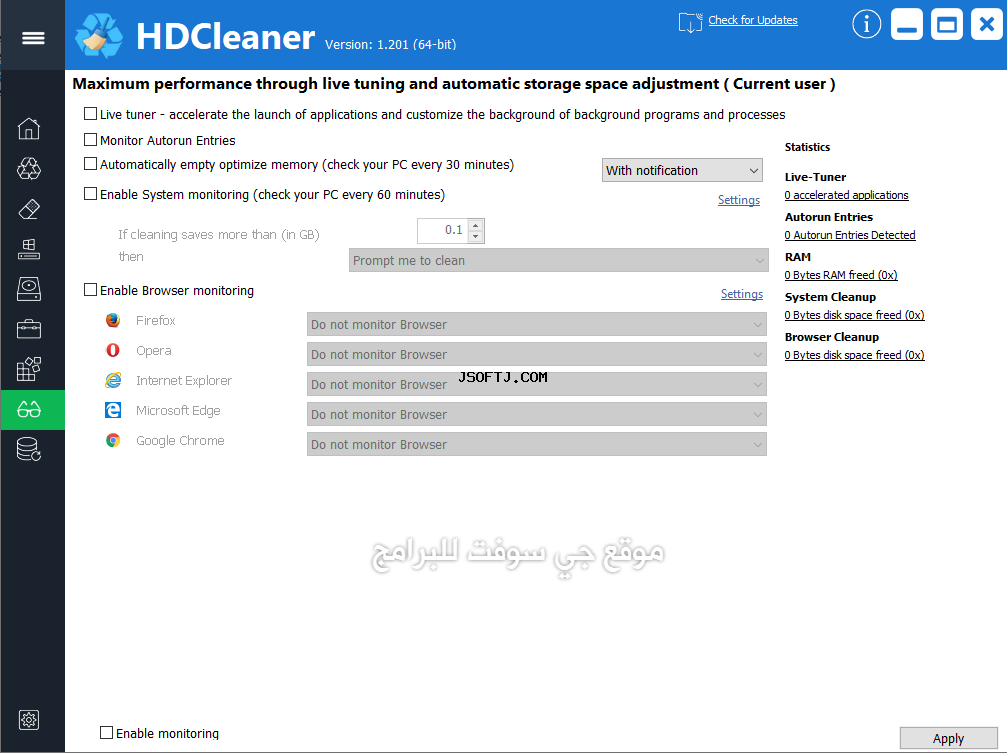Image resolution: width=1007 pixels, height=753 pixels.
Task: Tick the Enable monitoring checkbox
Action: tap(107, 732)
